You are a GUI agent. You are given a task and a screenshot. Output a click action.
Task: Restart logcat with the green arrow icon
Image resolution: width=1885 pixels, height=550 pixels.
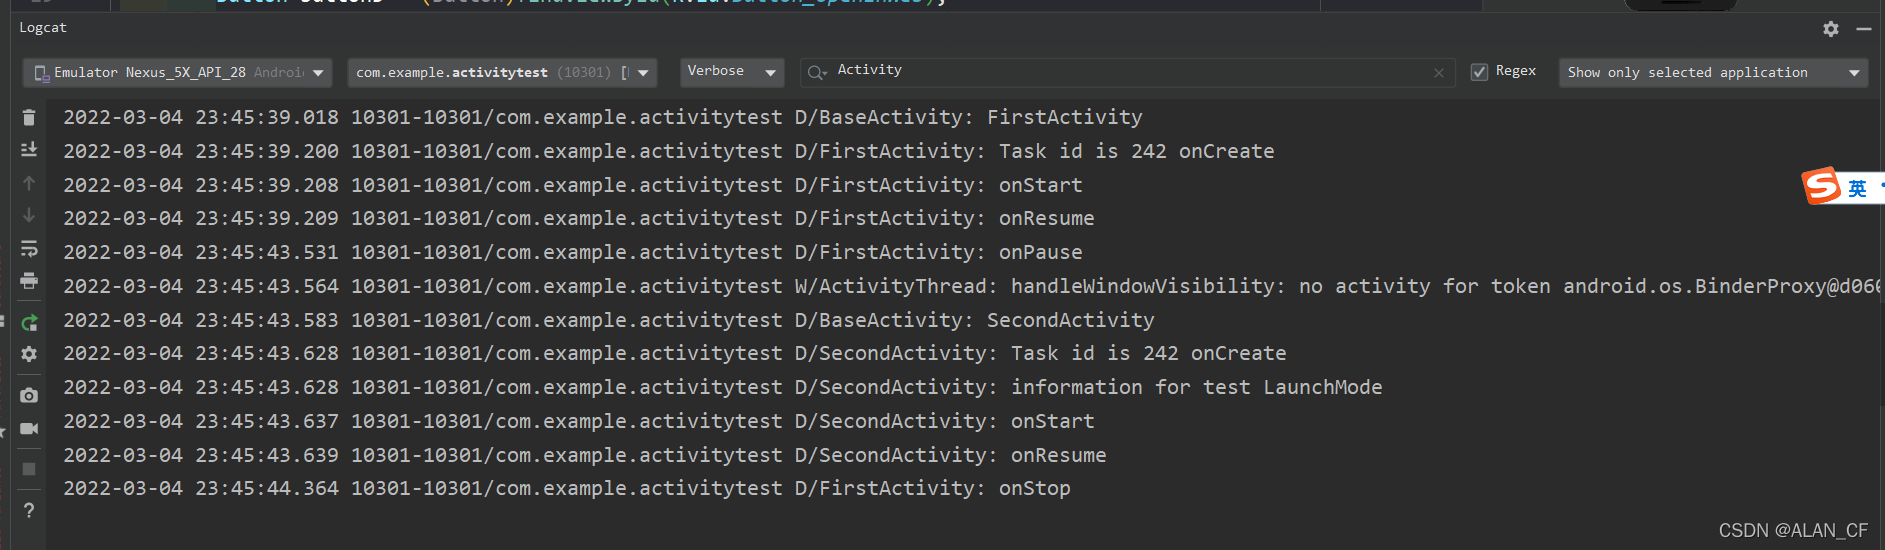click(29, 322)
